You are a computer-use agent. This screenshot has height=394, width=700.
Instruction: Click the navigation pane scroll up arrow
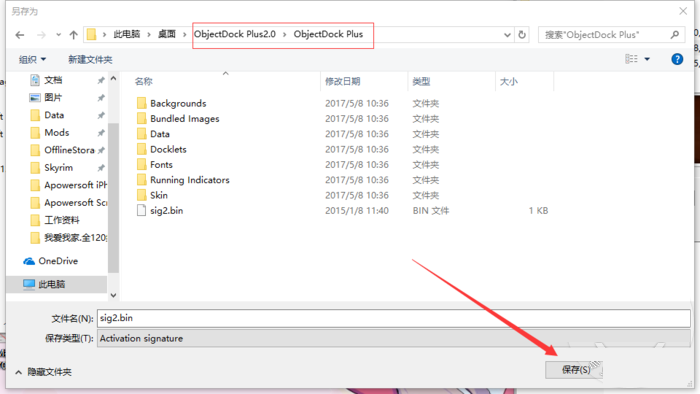[113, 79]
